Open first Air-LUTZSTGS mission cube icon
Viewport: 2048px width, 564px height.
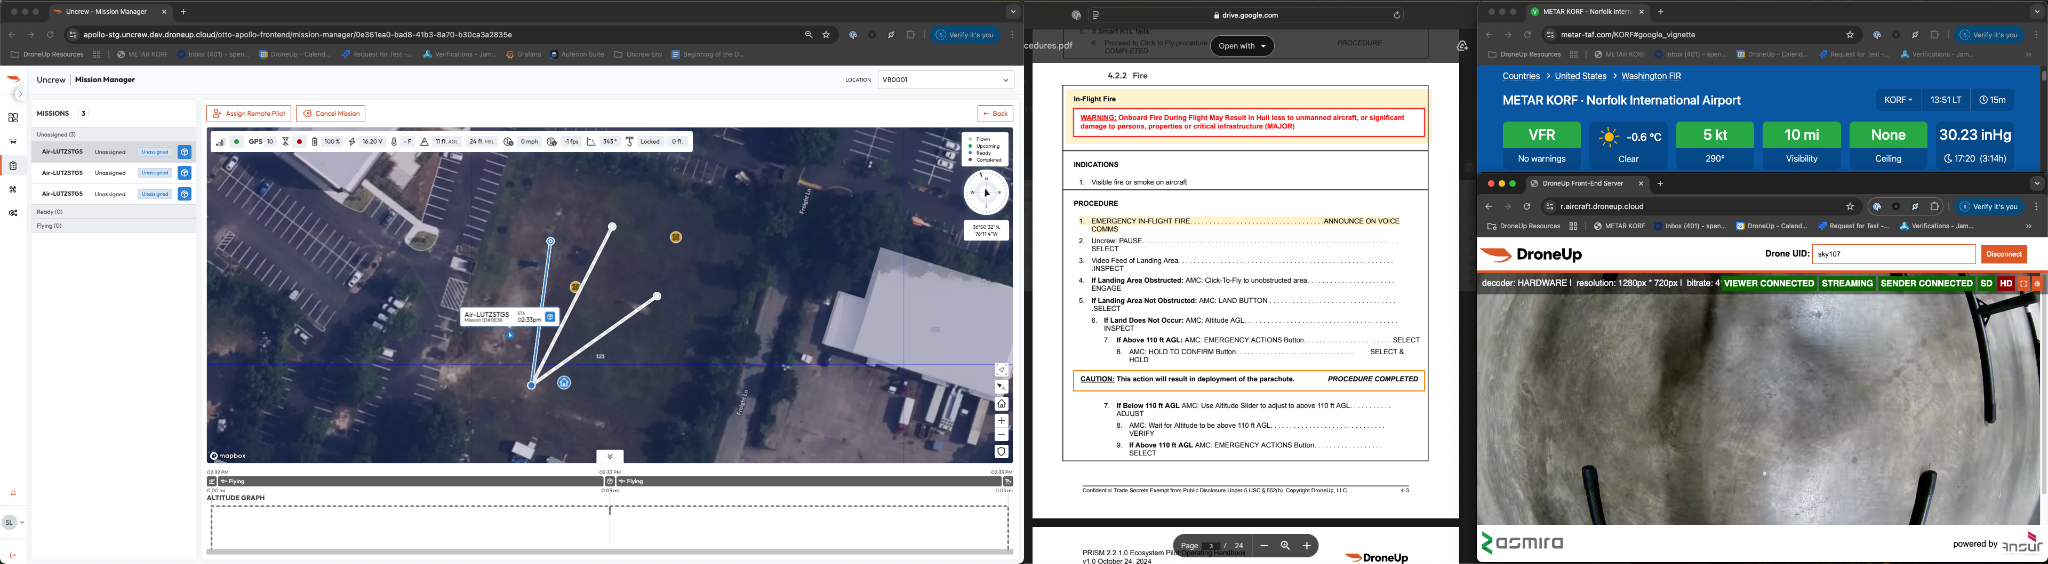184,152
